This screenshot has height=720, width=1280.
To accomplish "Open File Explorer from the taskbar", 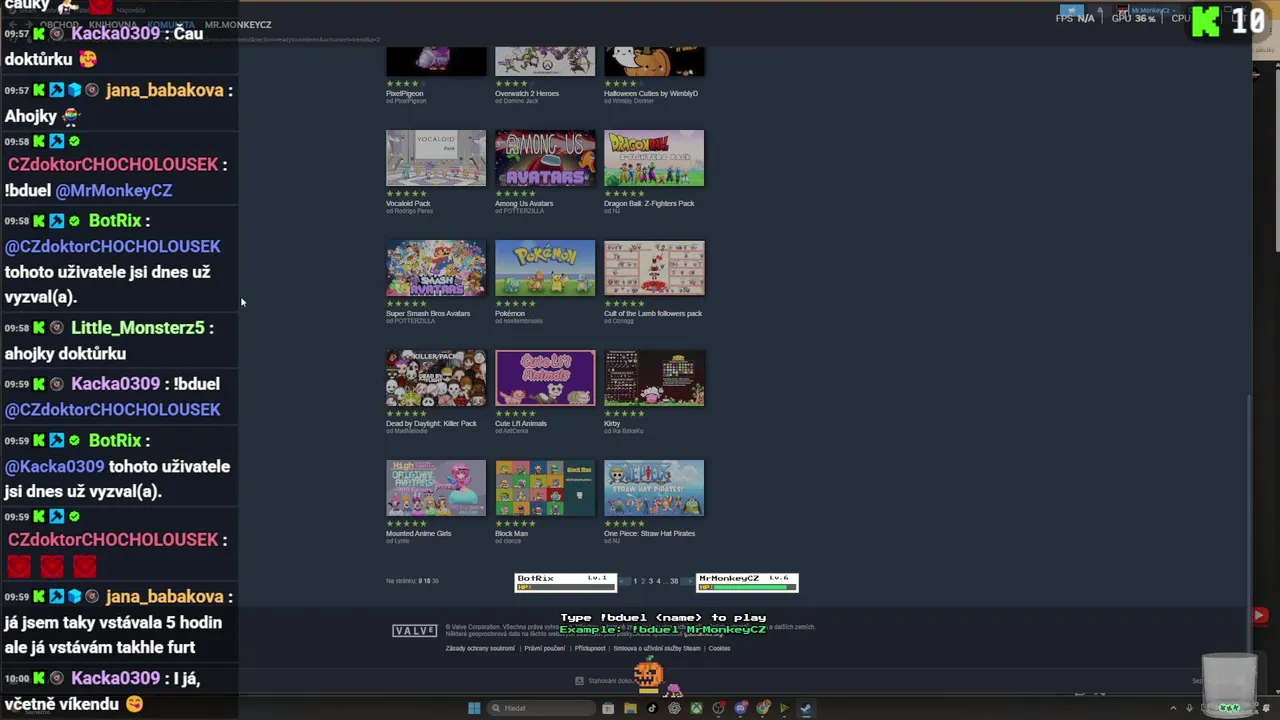I will point(630,708).
